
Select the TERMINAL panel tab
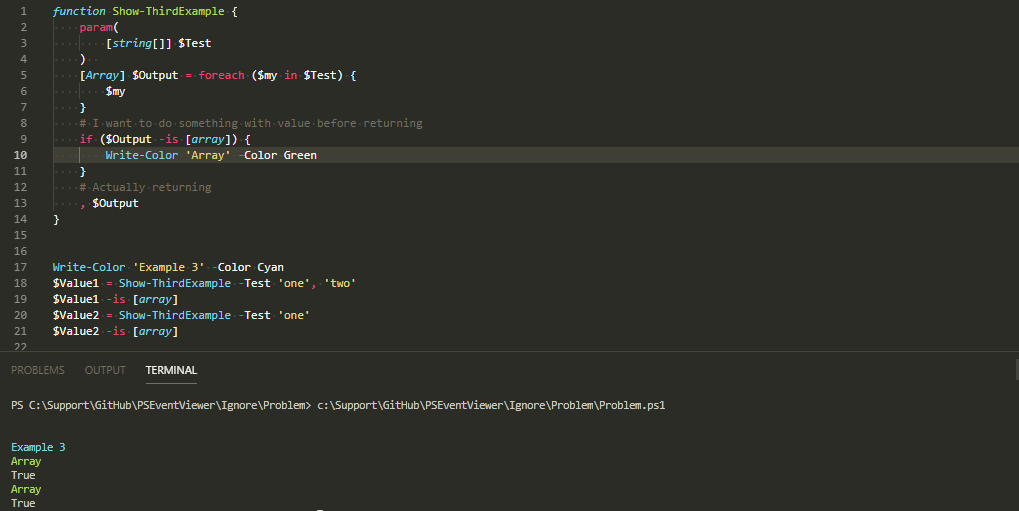171,370
